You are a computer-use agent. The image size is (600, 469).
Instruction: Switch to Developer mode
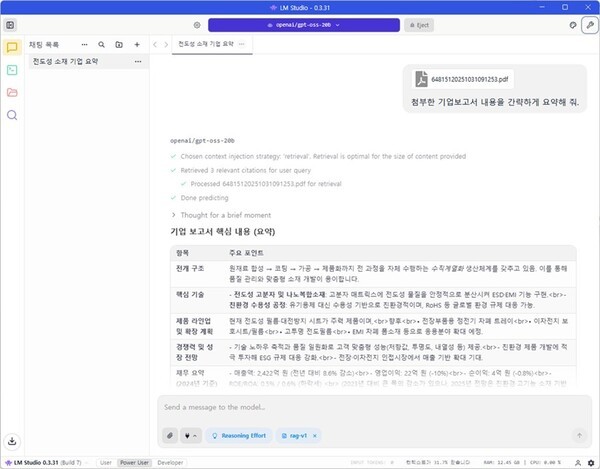click(170, 463)
